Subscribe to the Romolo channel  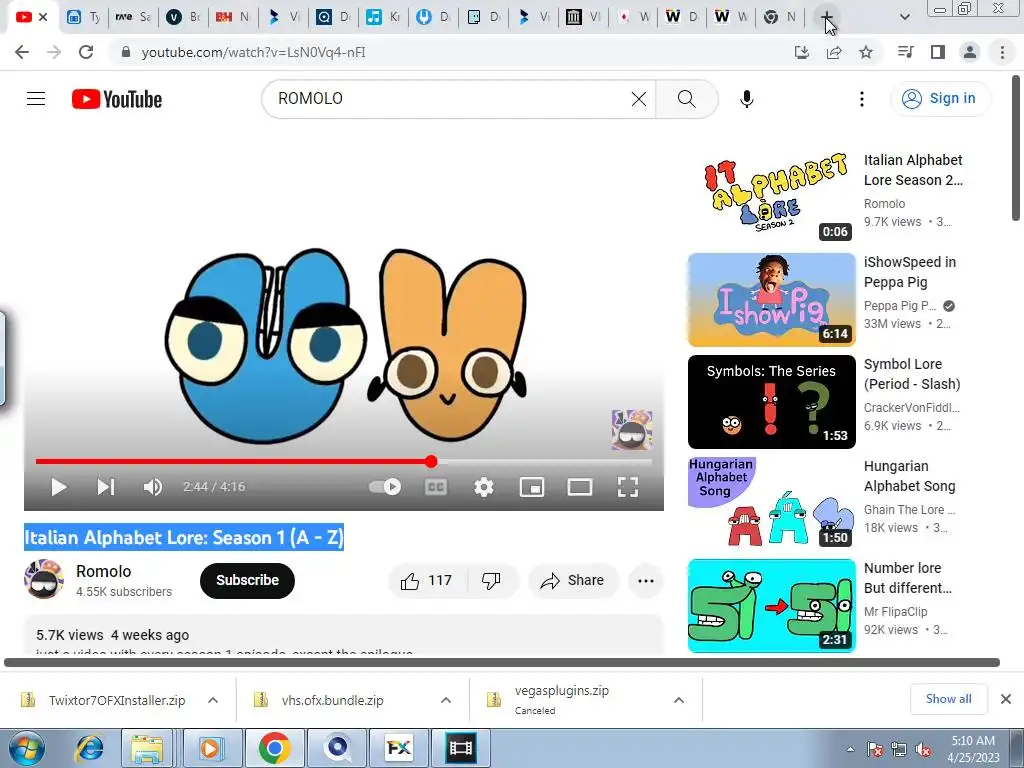tap(248, 581)
